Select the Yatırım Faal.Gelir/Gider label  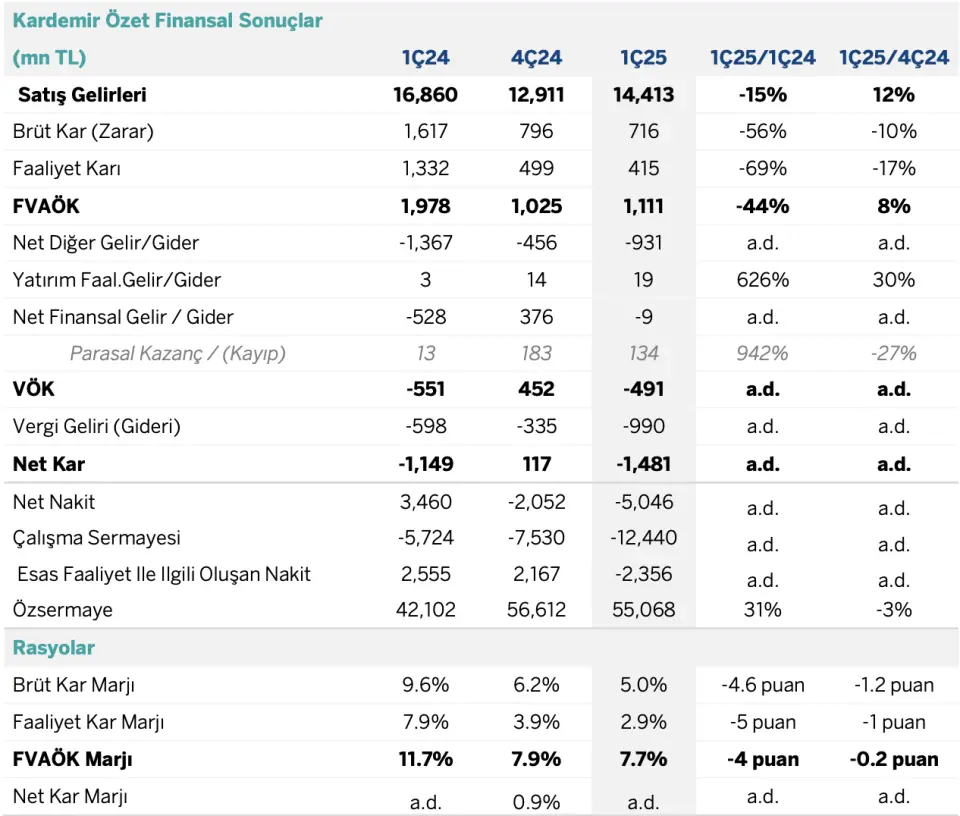(117, 280)
